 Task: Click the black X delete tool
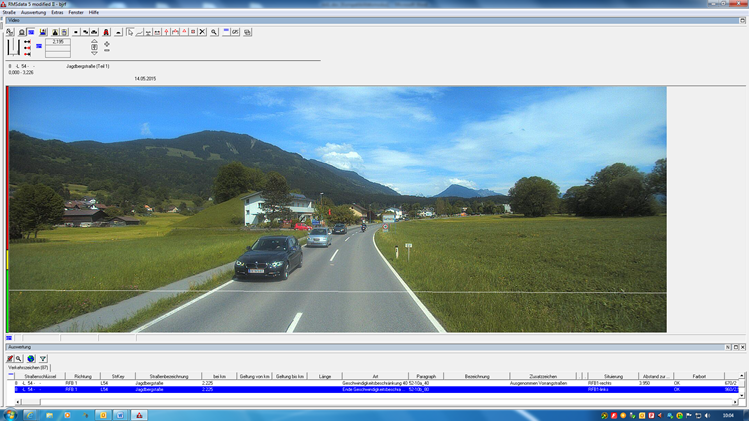pos(202,32)
